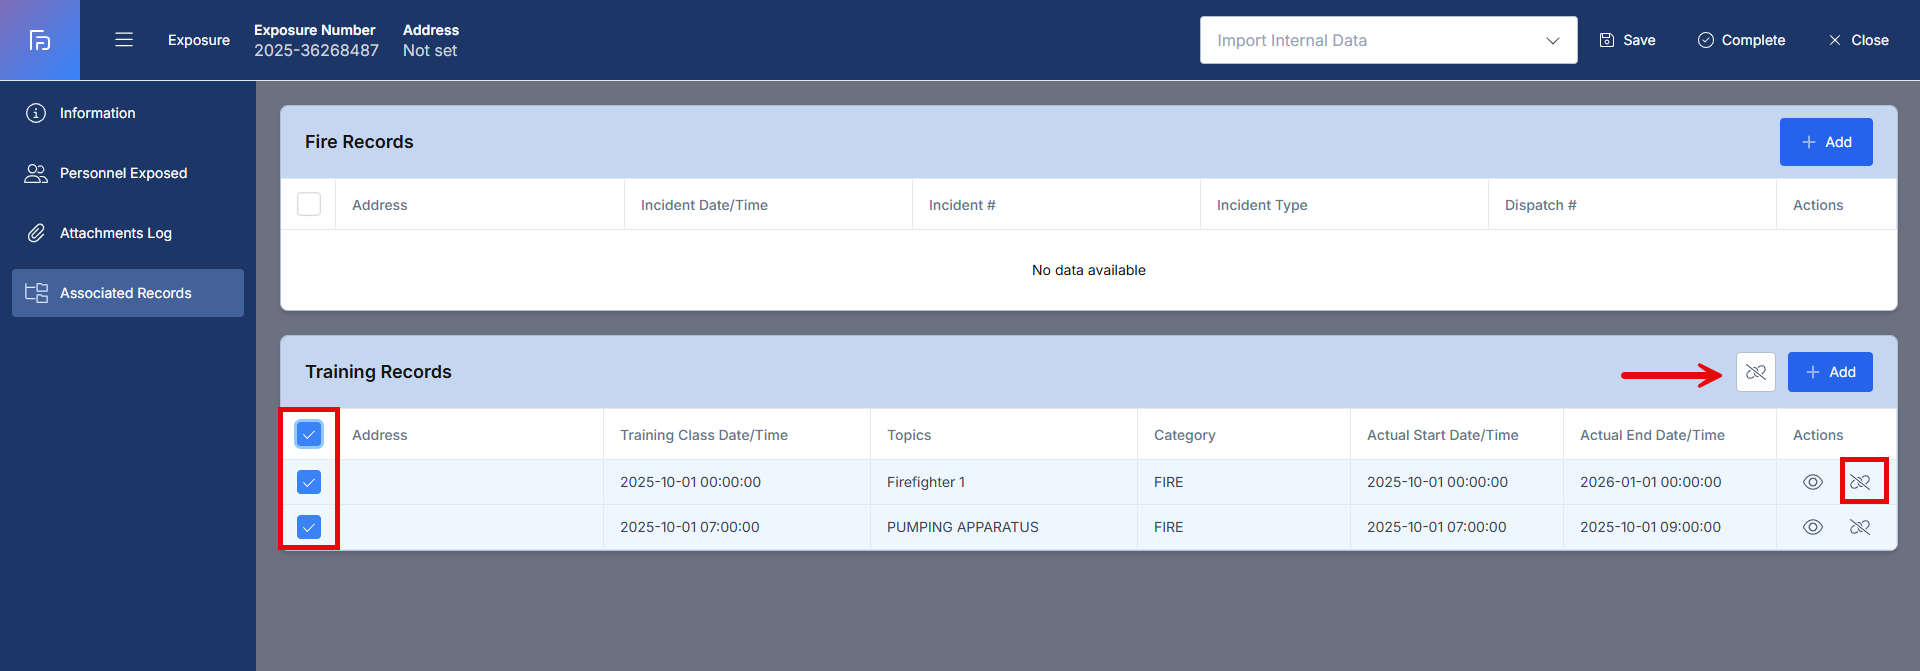1920x671 pixels.
Task: Click the Import Internal Data chevron arrow
Action: click(1552, 41)
